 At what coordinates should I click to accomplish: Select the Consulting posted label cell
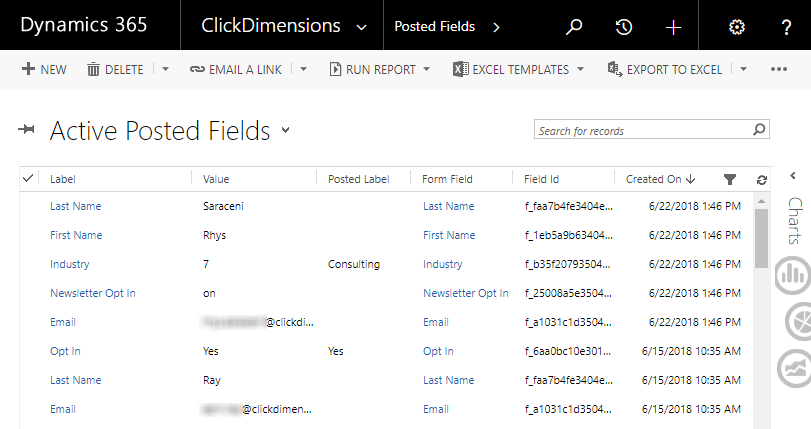click(x=354, y=264)
